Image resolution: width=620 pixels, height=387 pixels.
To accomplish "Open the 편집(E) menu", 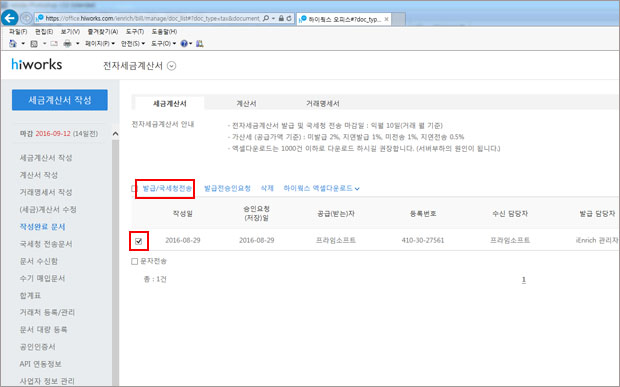I will (x=44, y=32).
